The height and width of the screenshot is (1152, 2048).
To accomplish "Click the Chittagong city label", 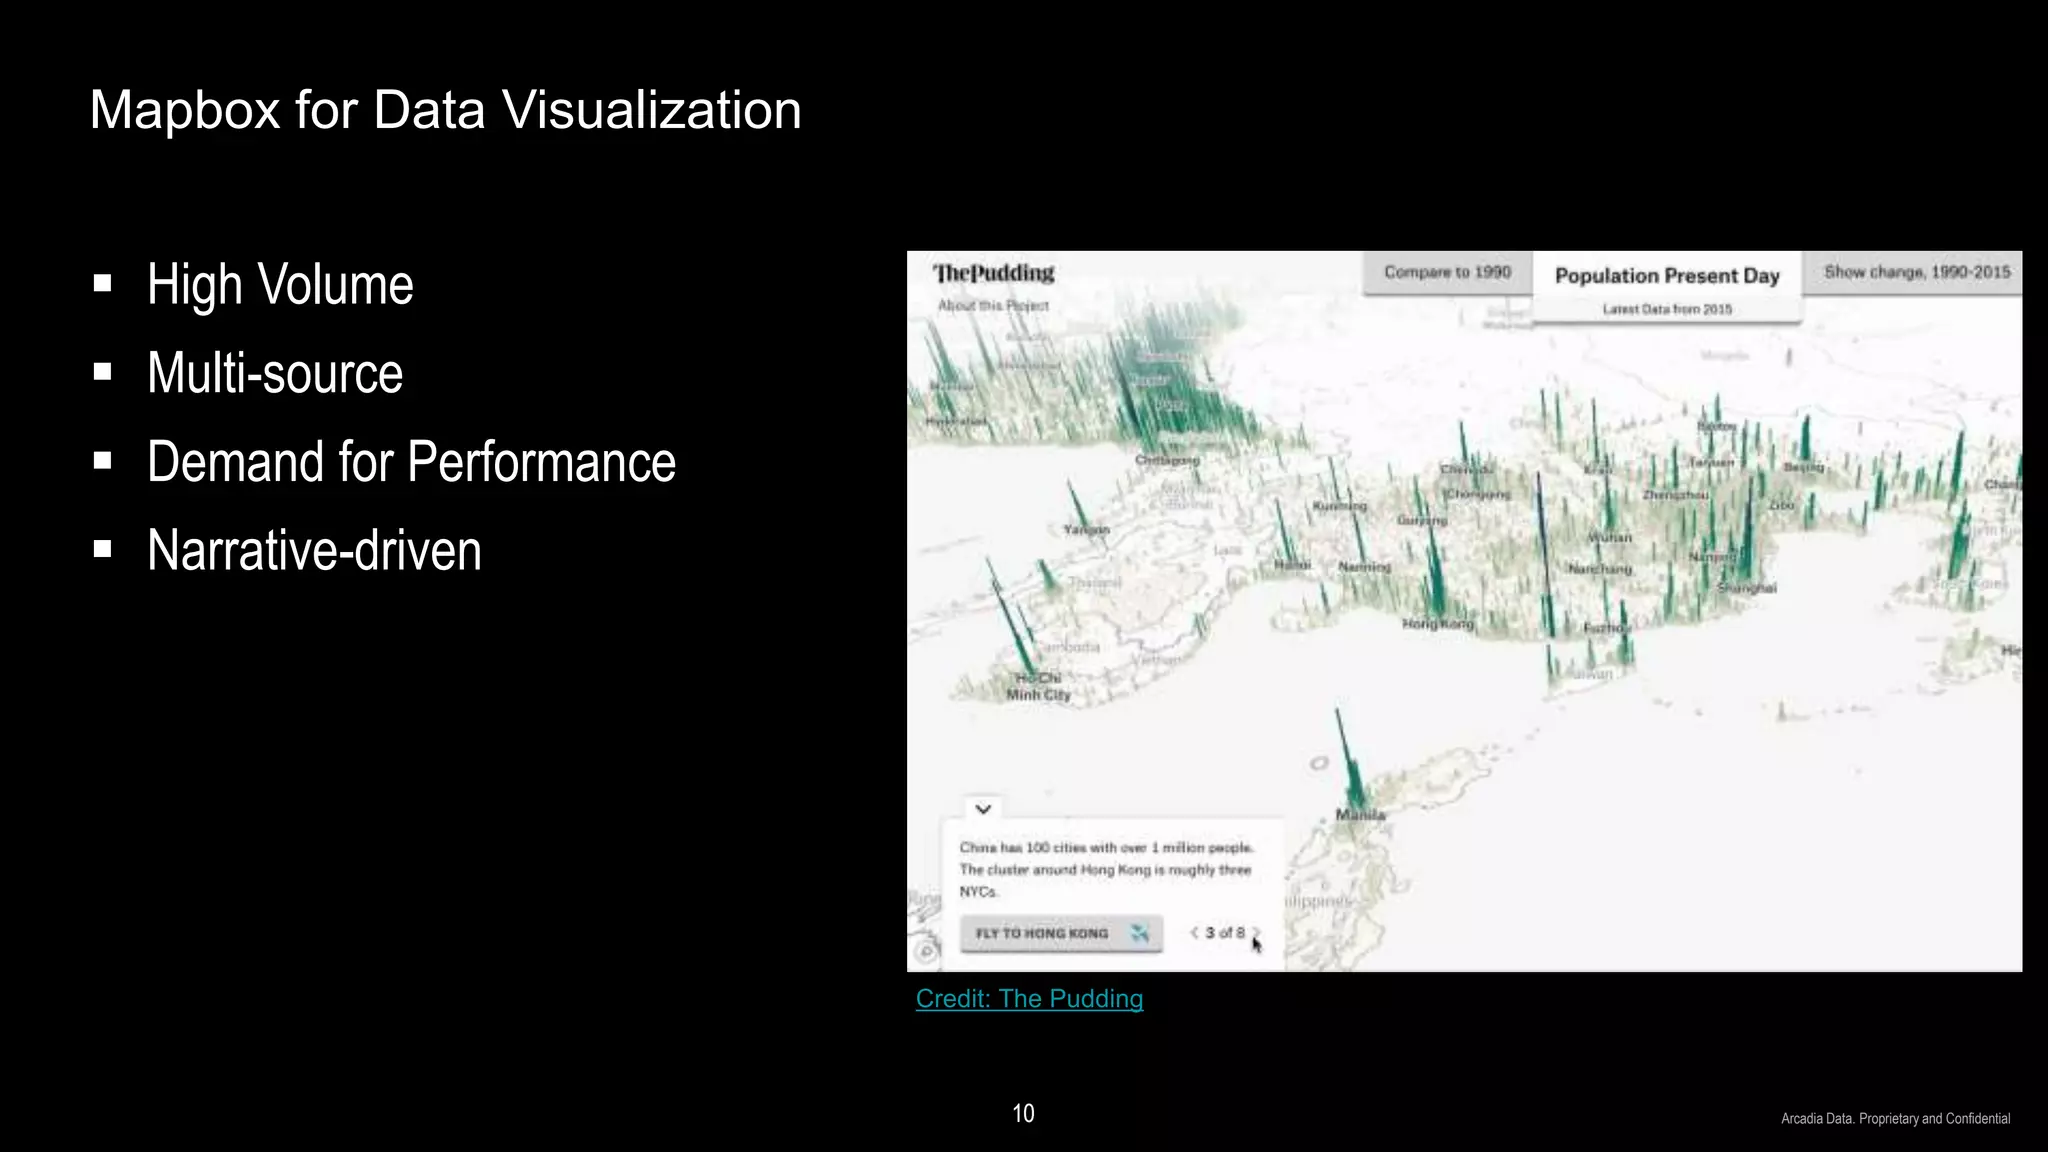I will pos(1166,460).
